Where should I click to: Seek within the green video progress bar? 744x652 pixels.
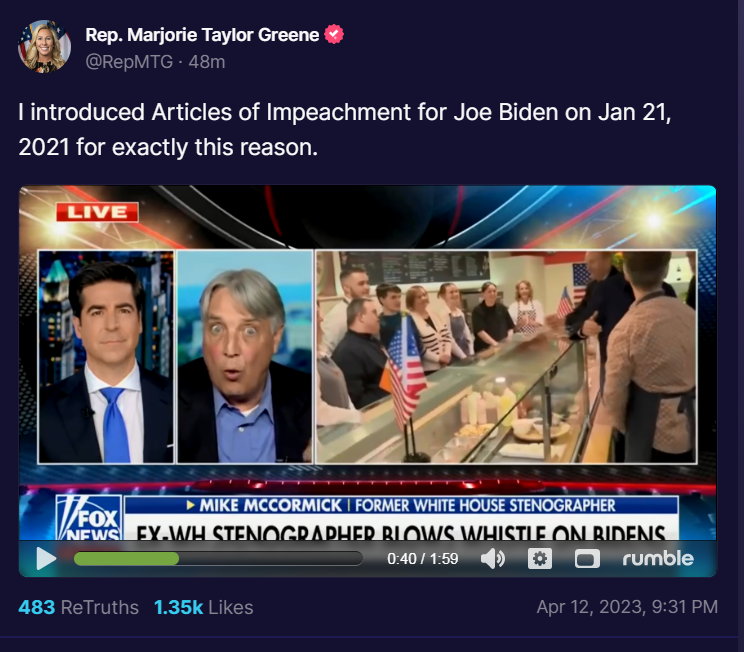[x=218, y=559]
